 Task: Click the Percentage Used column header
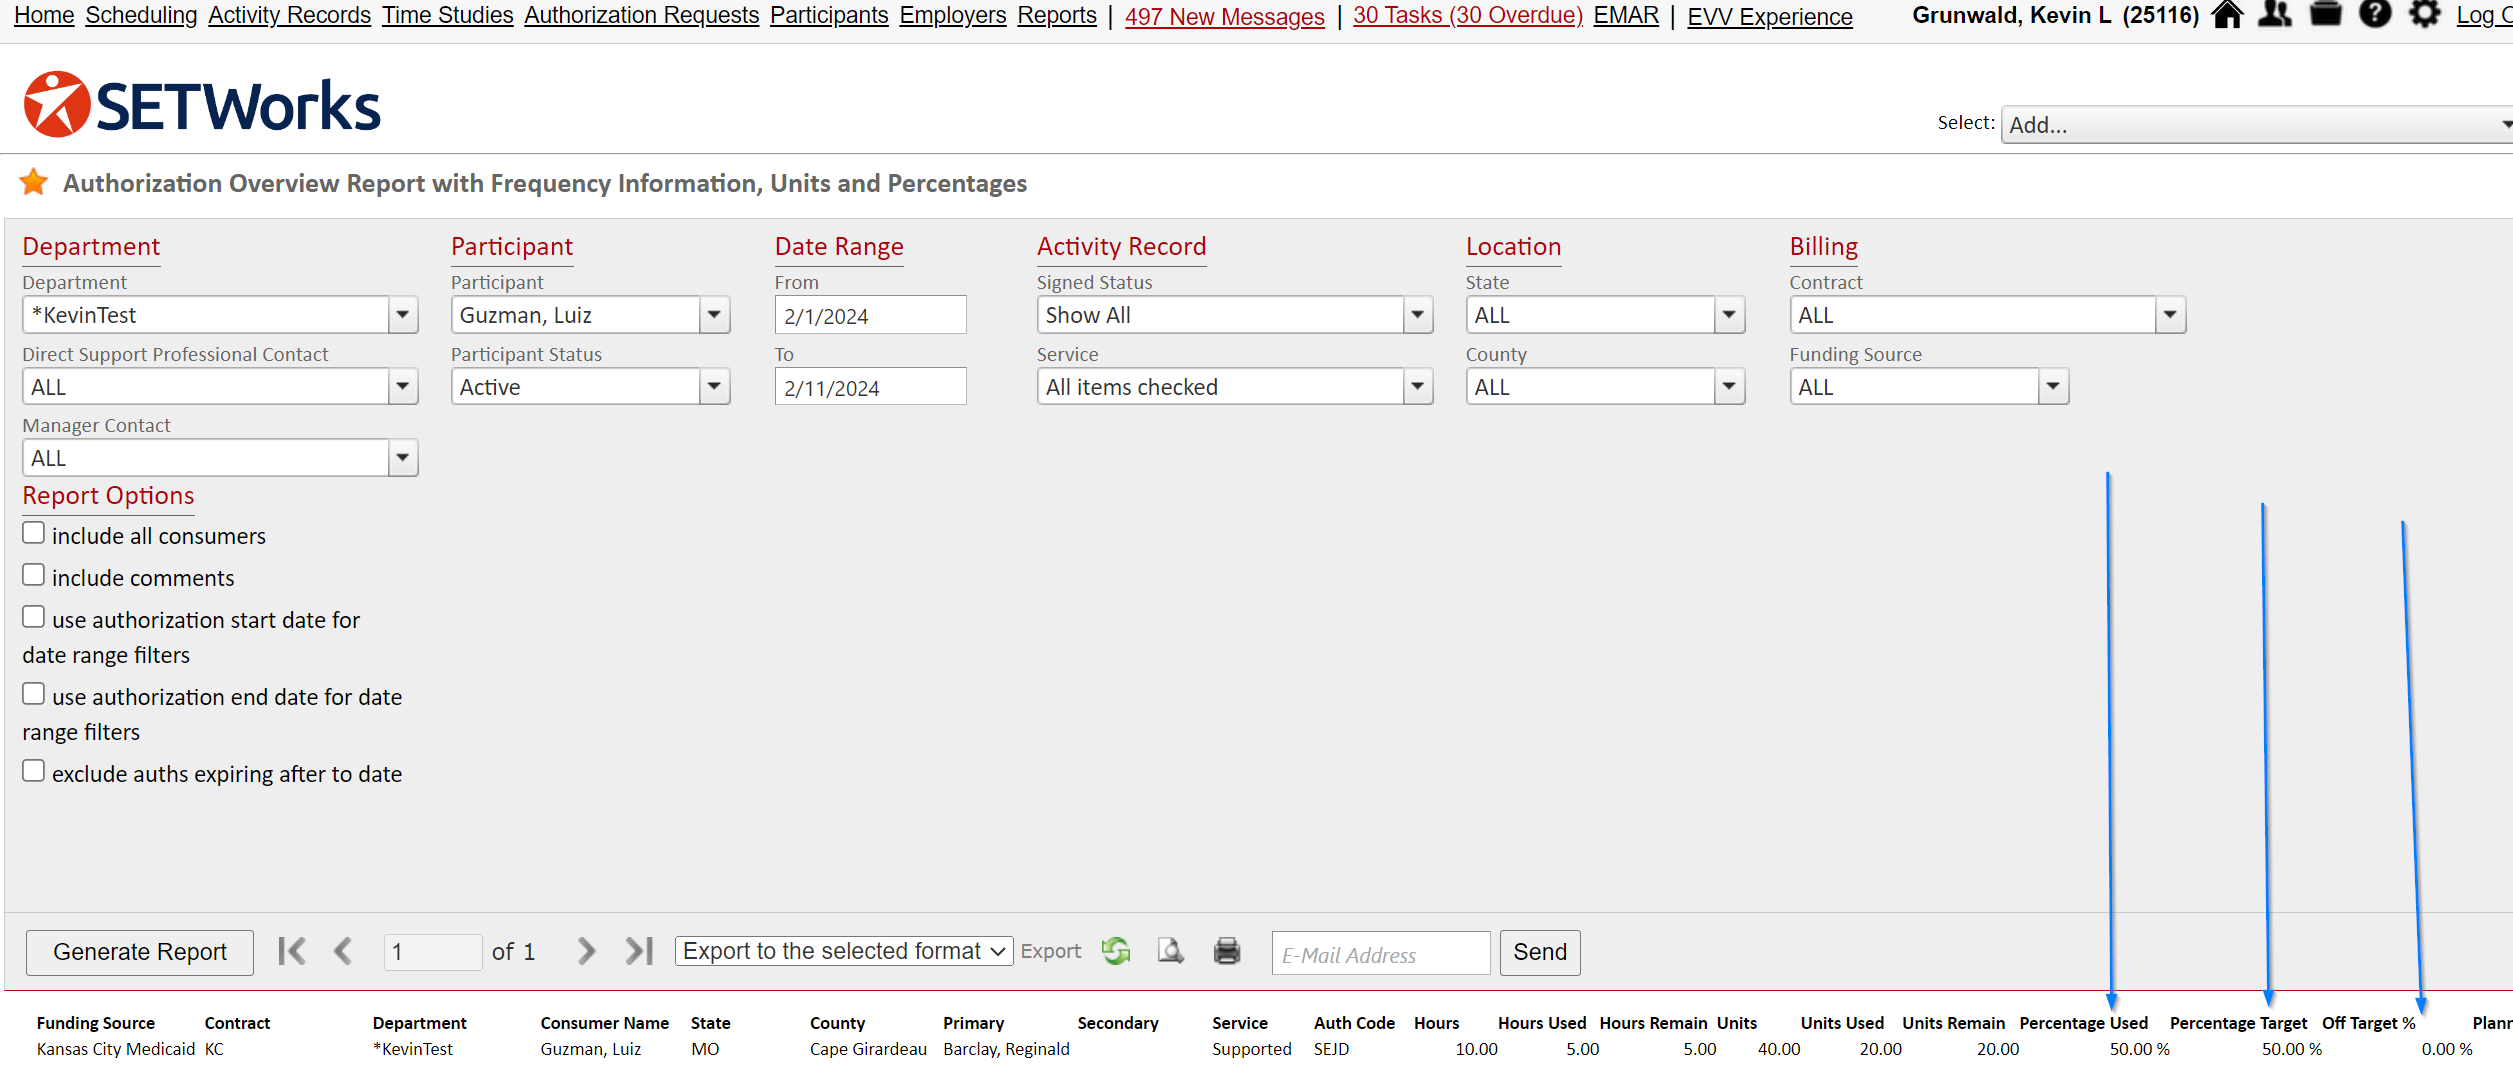2083,1023
